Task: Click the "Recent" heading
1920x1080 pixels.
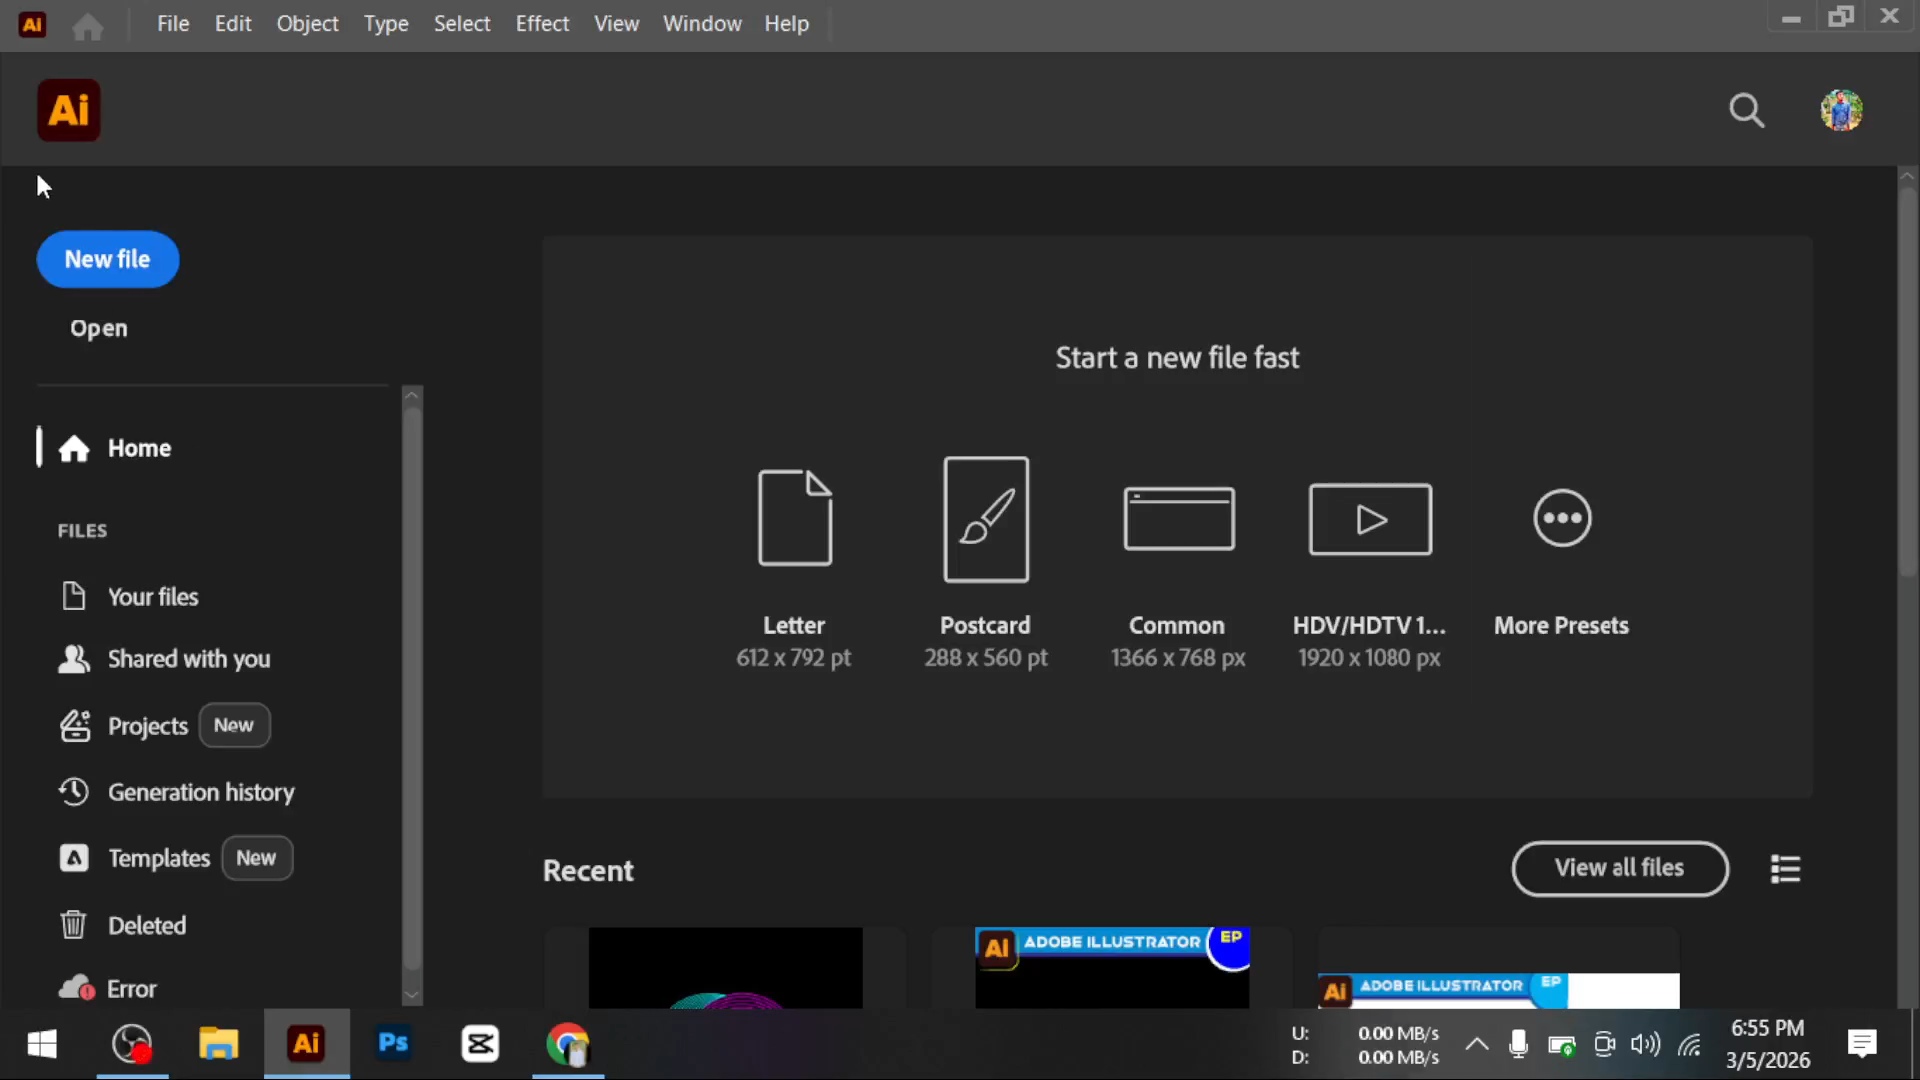Action: pyautogui.click(x=588, y=871)
